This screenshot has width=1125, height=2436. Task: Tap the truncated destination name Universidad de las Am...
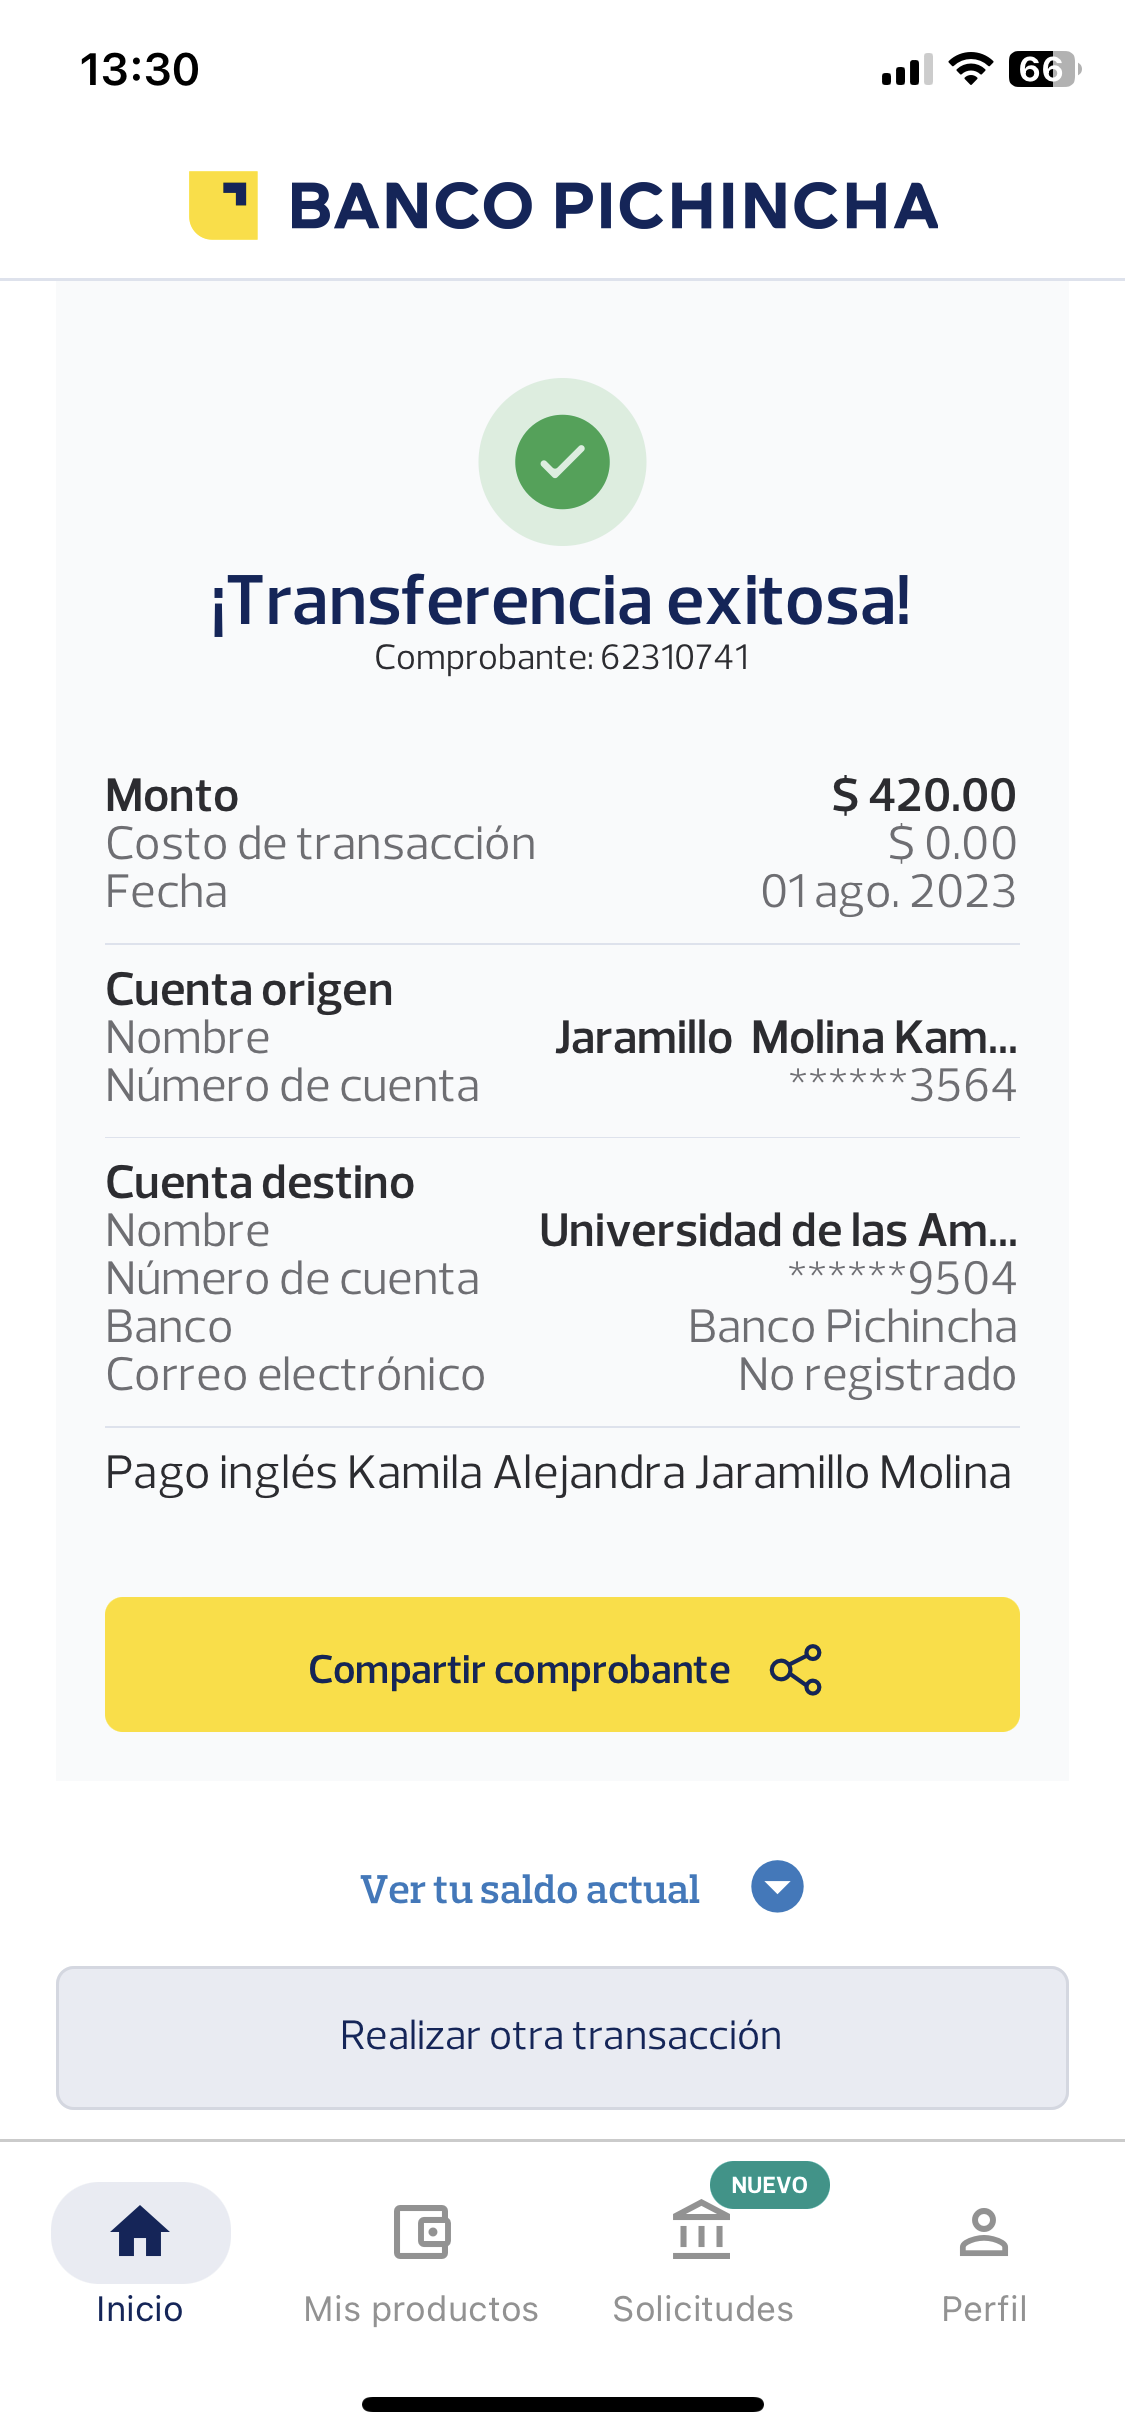click(778, 1230)
